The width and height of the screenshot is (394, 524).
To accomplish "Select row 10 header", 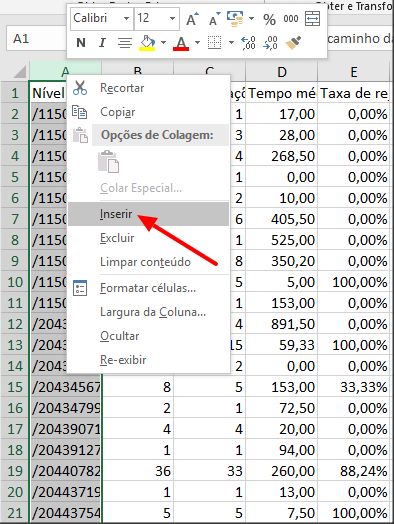I will (15, 282).
